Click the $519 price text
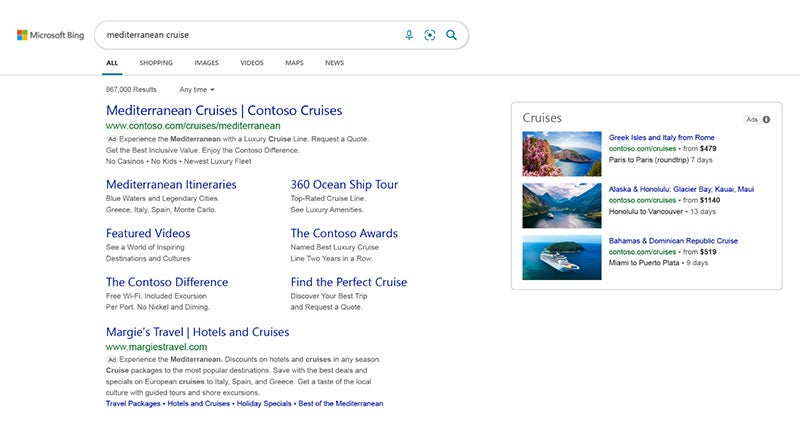The image size is (800, 428). pos(708,251)
